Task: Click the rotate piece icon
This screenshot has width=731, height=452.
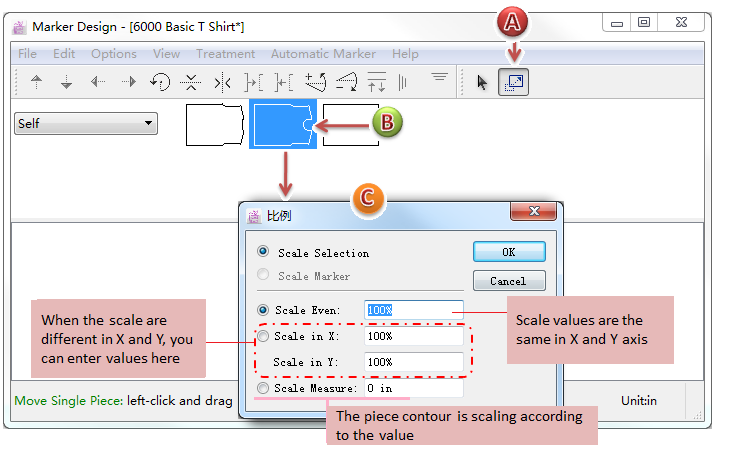Action: [x=160, y=83]
